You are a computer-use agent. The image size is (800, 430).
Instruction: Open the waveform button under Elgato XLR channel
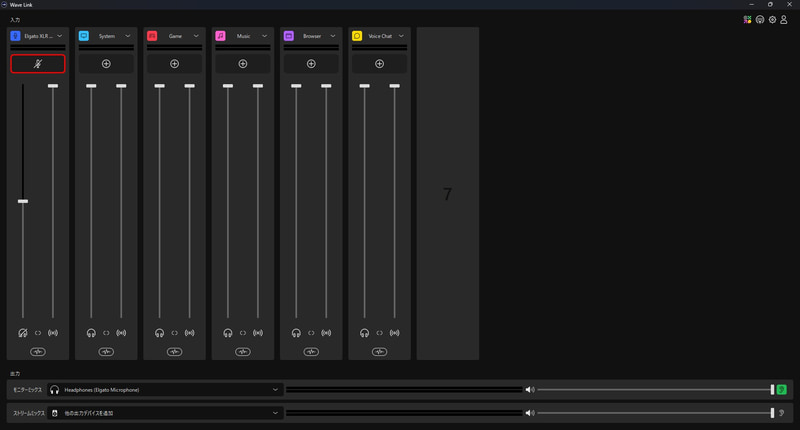[38, 351]
